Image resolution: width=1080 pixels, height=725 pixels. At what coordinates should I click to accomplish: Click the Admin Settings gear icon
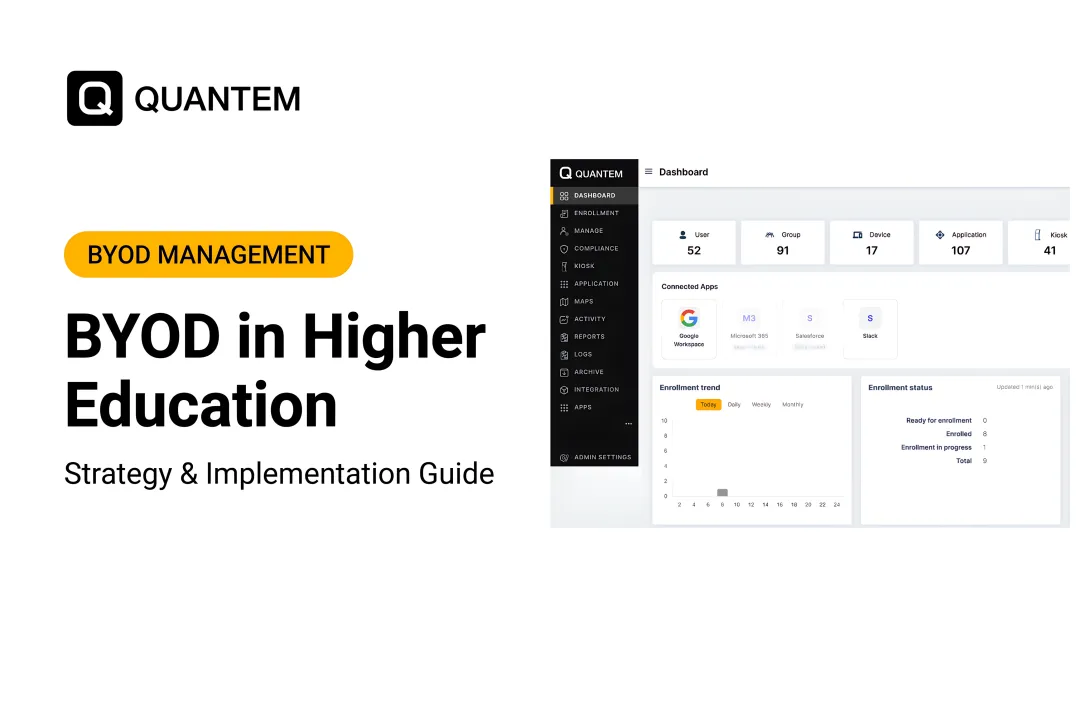click(x=564, y=458)
